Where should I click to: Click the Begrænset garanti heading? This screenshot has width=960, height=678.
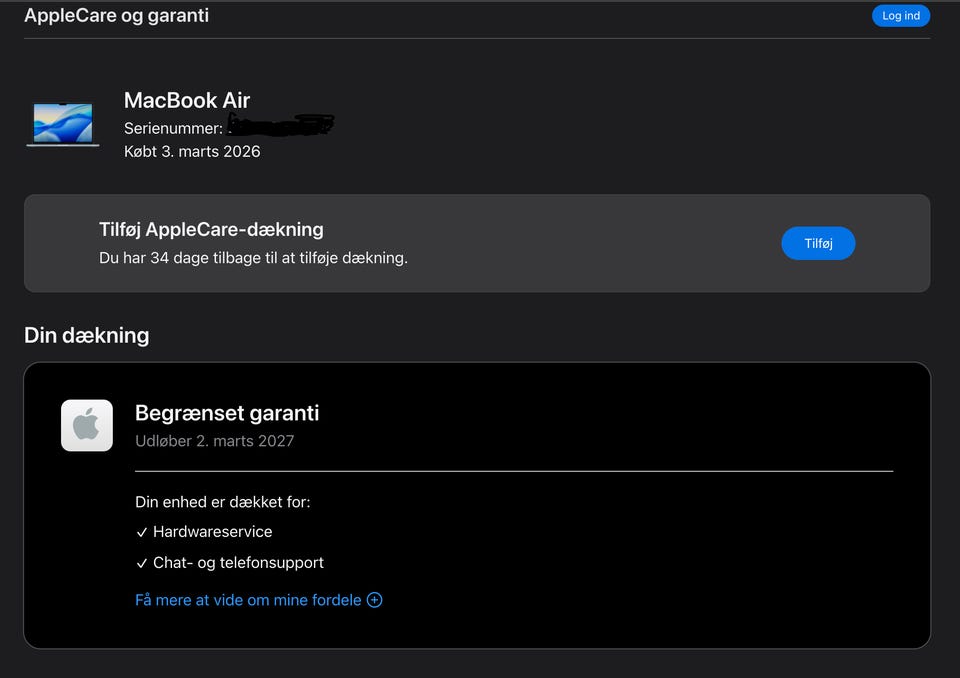coord(227,412)
